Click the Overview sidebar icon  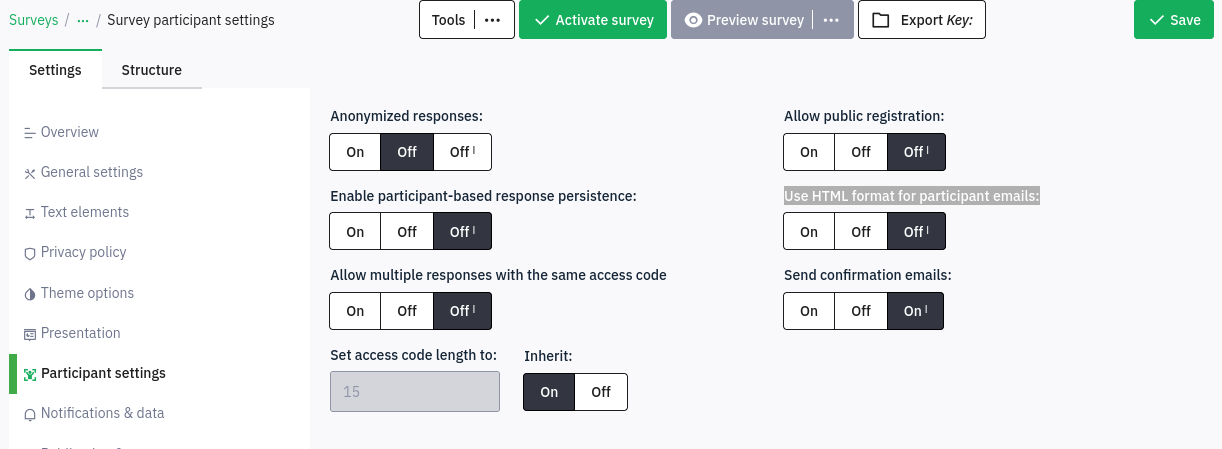30,133
